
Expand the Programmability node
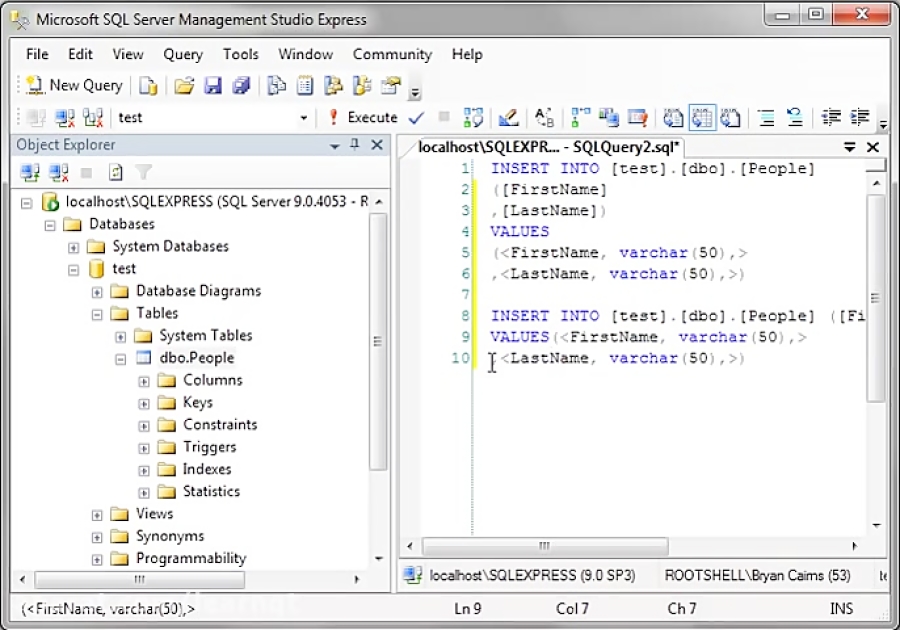point(96,558)
